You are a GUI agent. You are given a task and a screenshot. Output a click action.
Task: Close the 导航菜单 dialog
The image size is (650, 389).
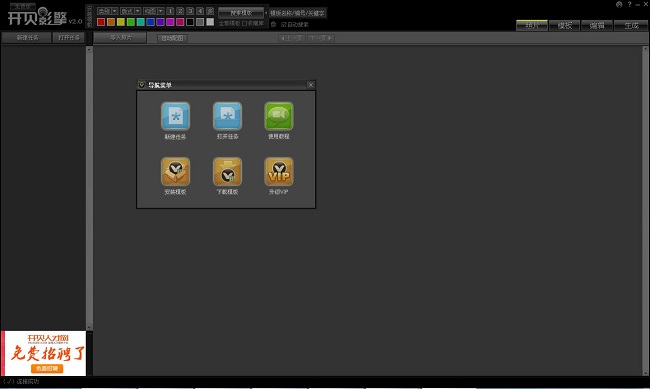311,85
